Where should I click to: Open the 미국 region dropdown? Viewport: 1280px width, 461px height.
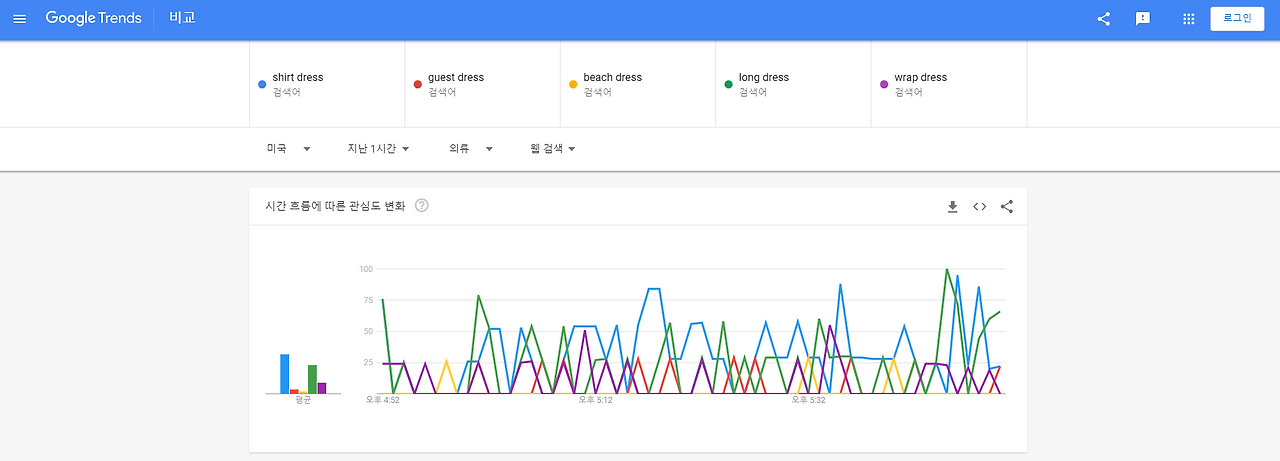point(289,149)
